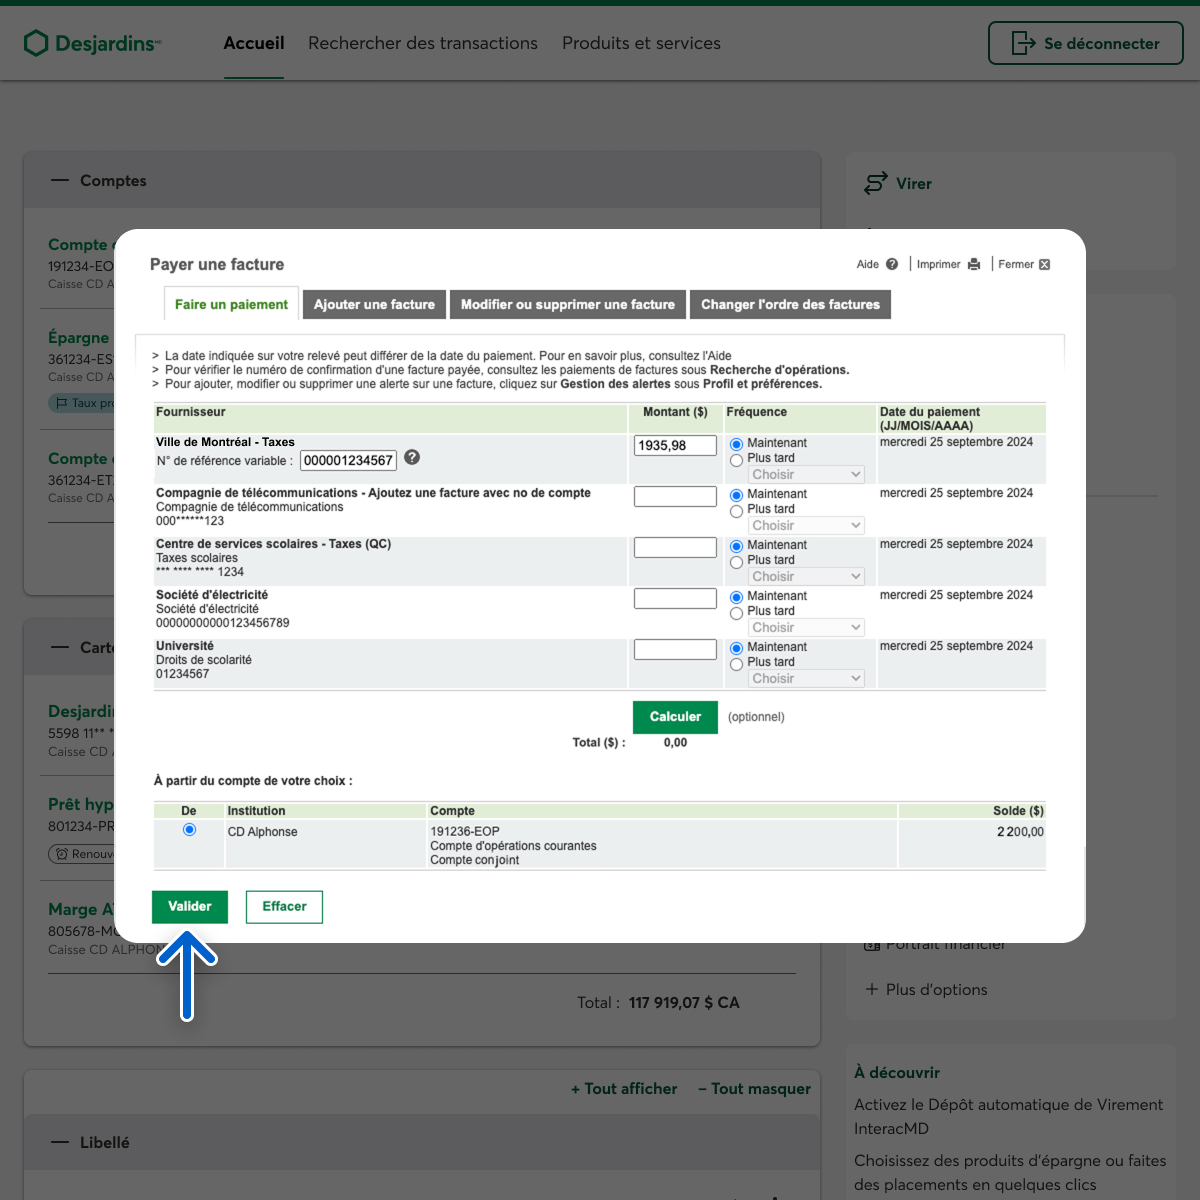
Task: Click amount field for Société d'électricité
Action: coord(675,598)
